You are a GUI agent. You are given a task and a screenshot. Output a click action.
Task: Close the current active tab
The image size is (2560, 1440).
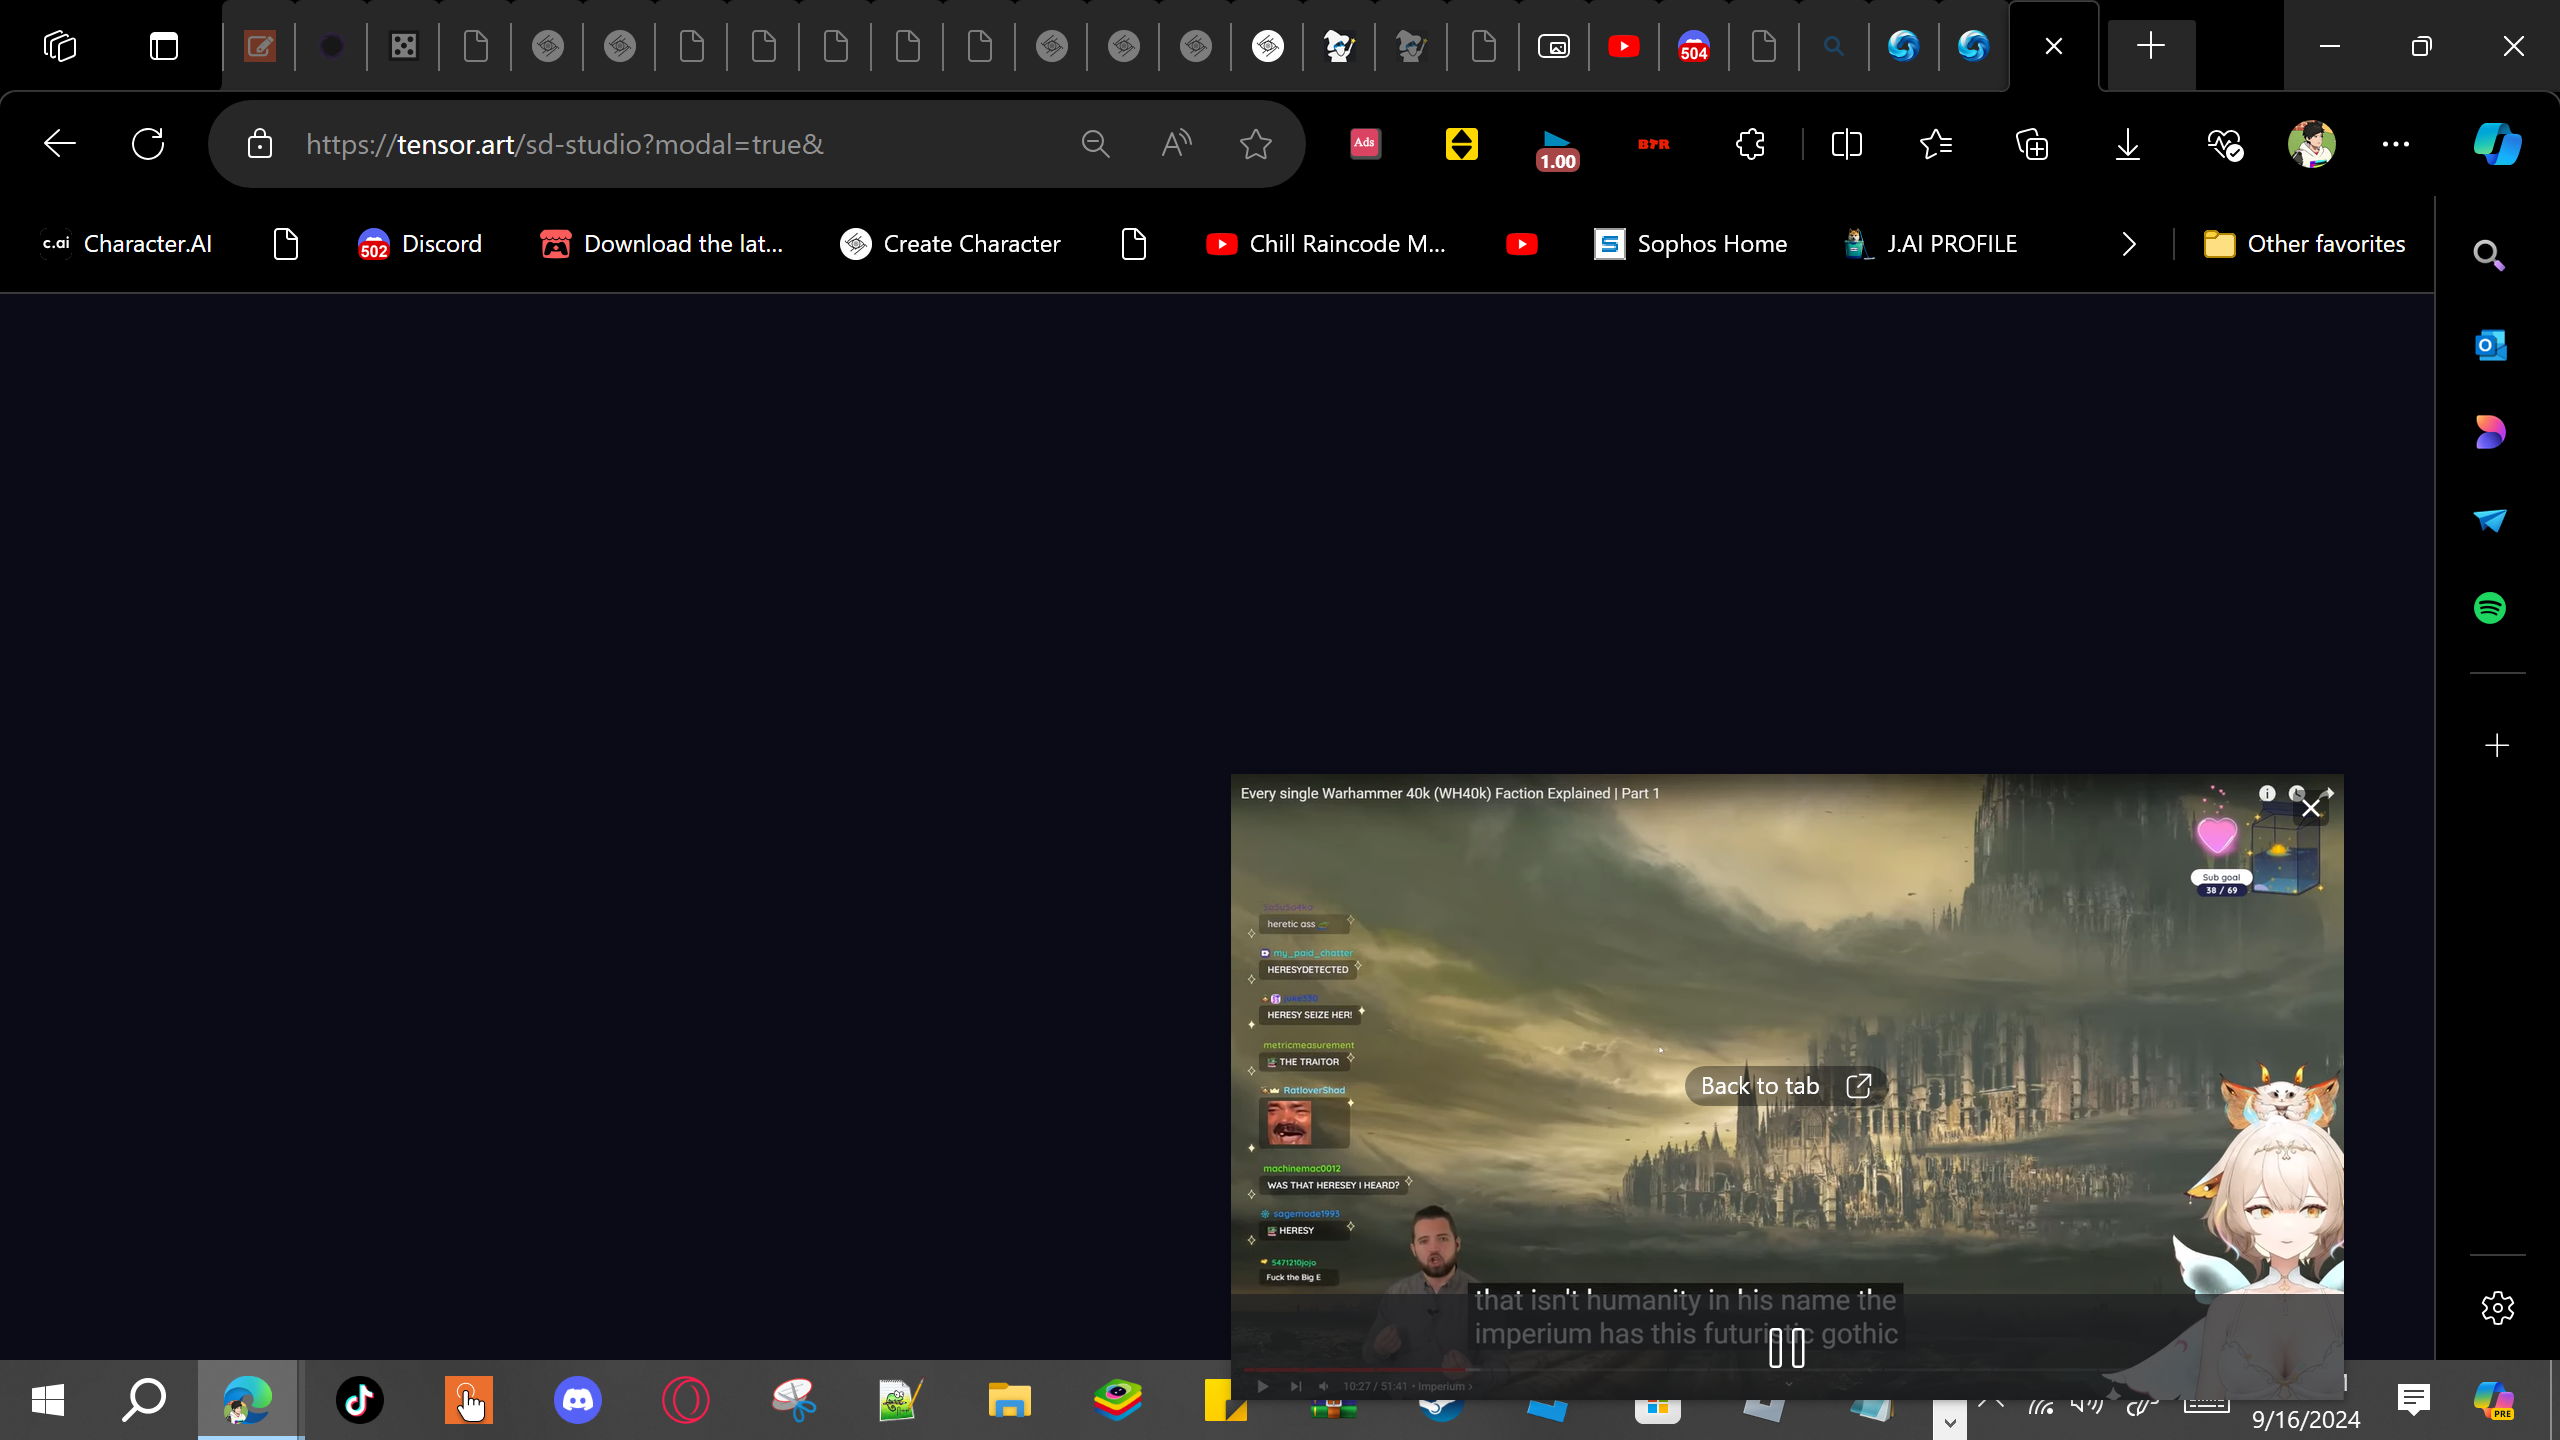2054,46
